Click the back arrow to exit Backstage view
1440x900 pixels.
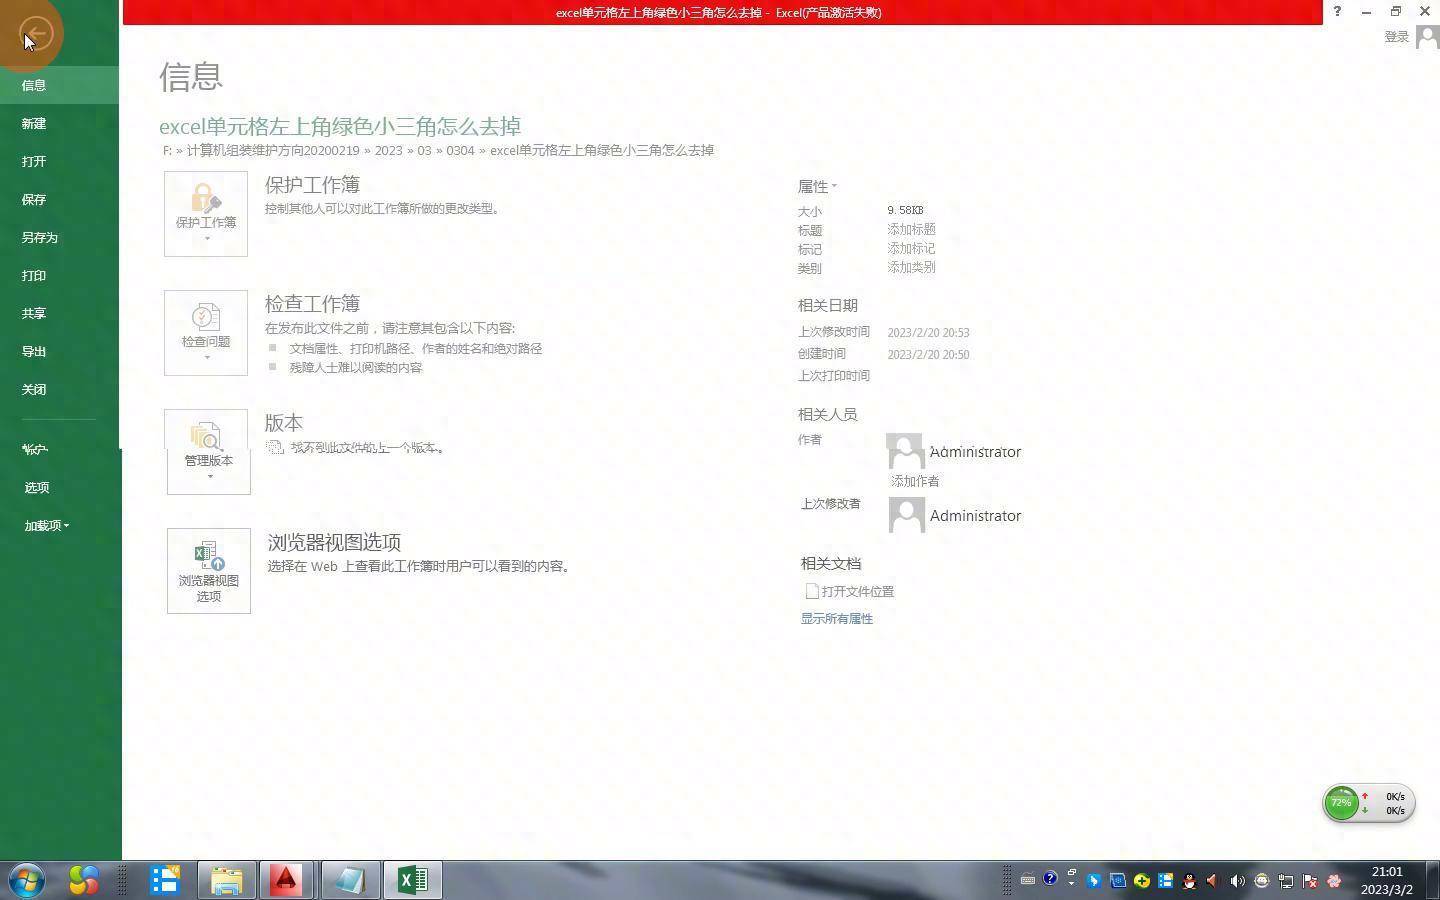(36, 33)
